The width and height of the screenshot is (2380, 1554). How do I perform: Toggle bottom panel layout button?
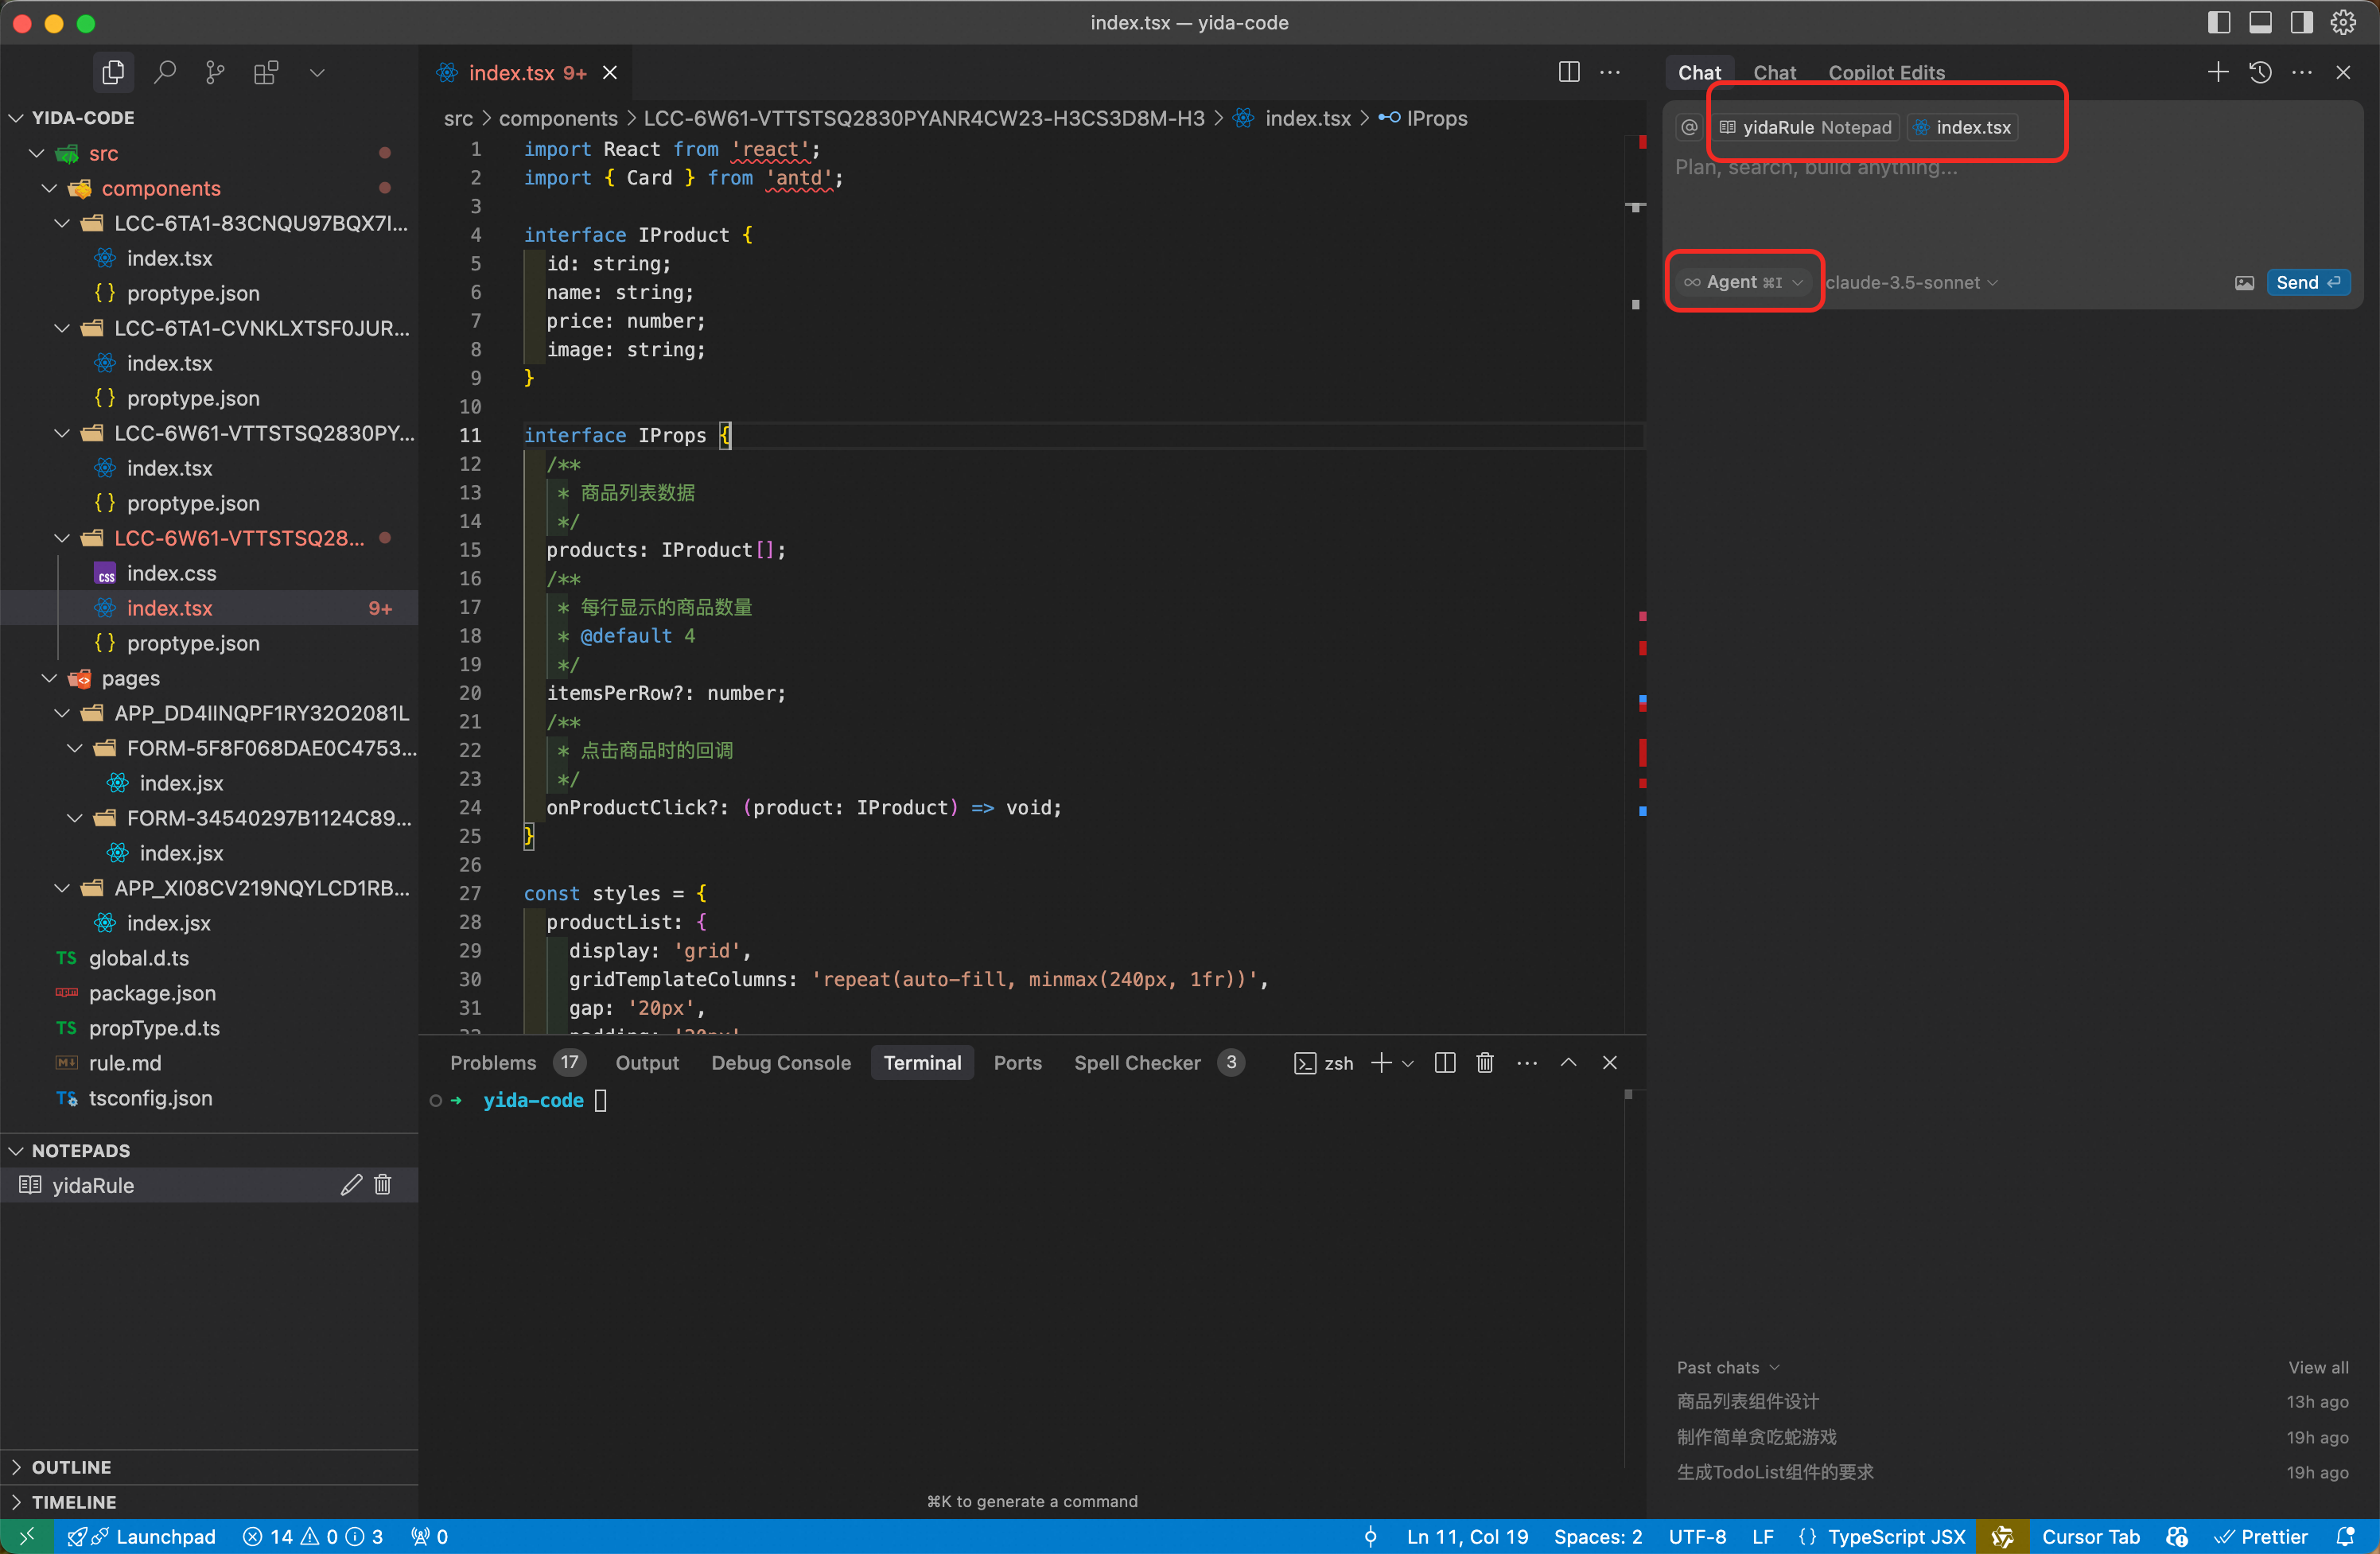(2260, 22)
